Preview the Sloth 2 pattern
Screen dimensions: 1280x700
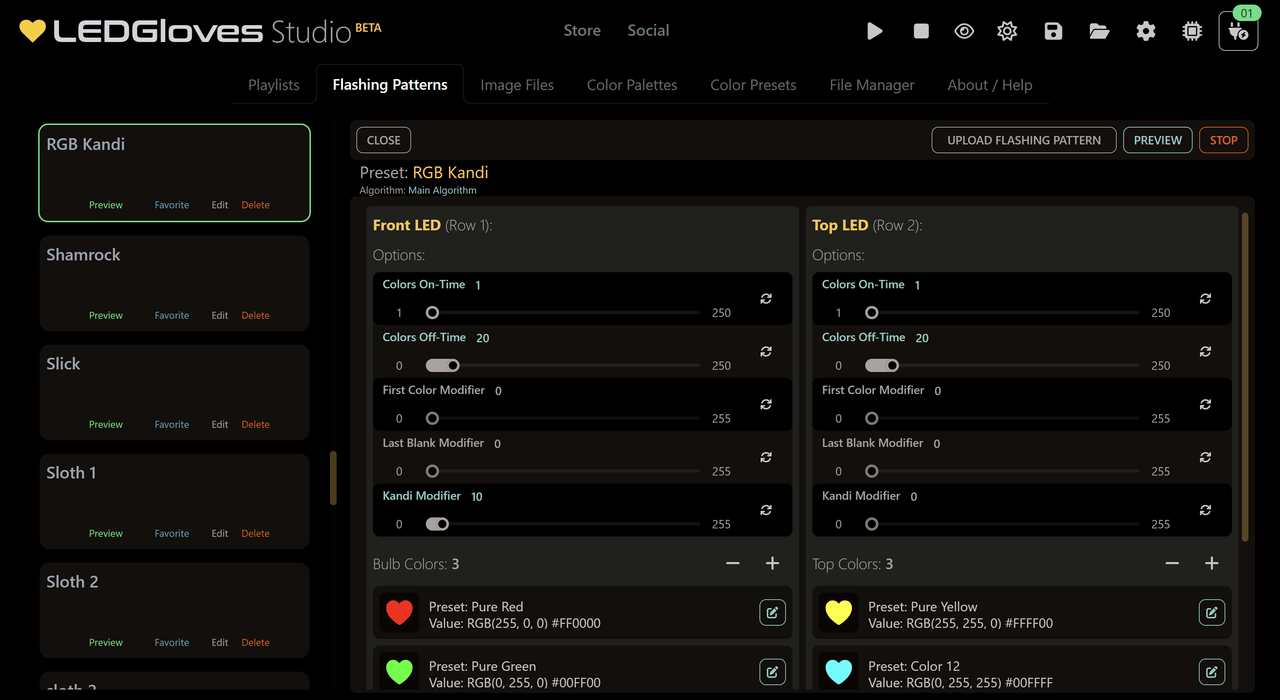[x=106, y=642]
